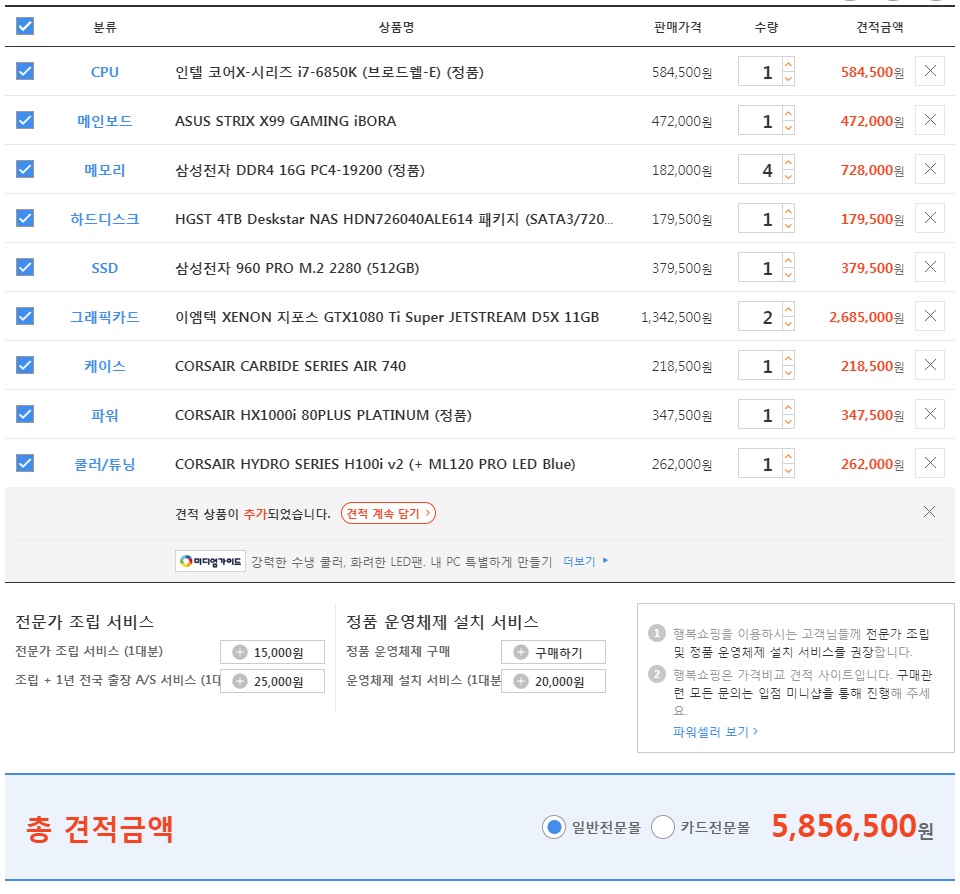Uncheck the 그래픽카드 row checkbox
The height and width of the screenshot is (894, 960).
[25, 316]
